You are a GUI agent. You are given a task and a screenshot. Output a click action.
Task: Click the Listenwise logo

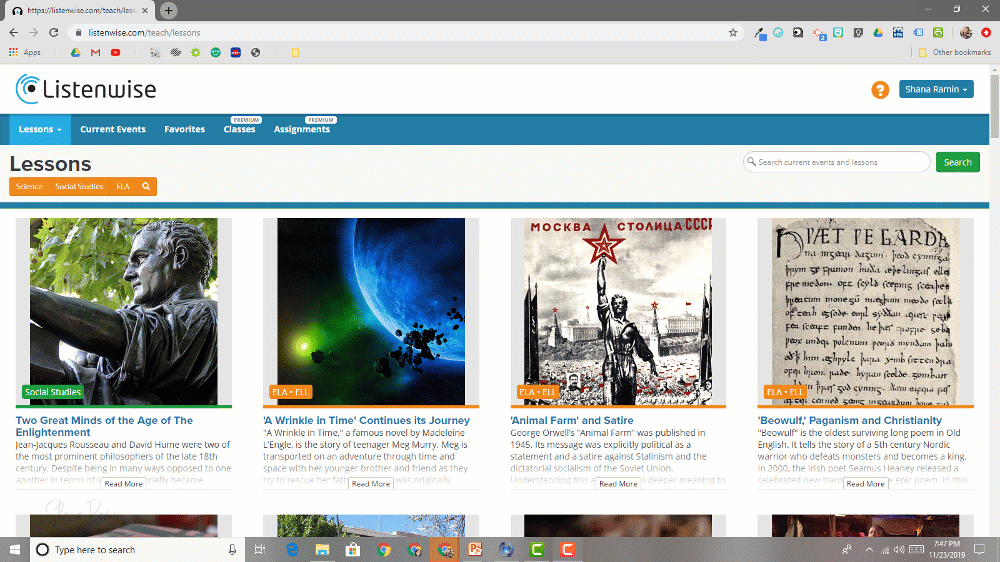pos(86,89)
